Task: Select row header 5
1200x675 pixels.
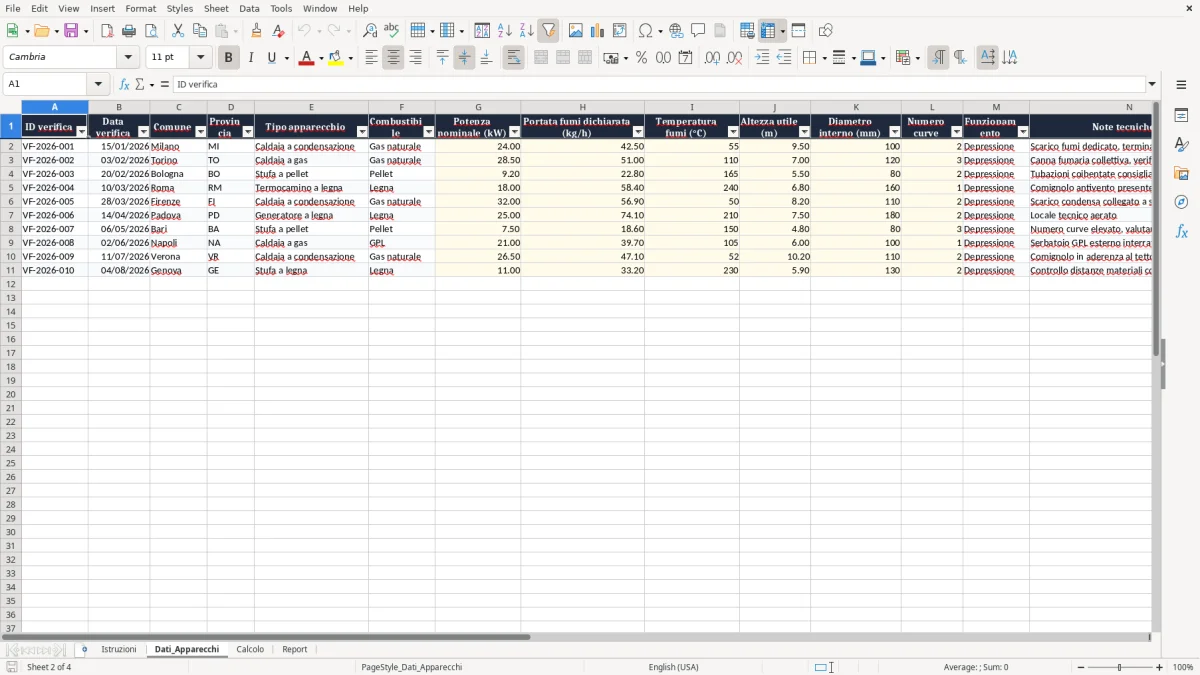Action: click(11, 188)
